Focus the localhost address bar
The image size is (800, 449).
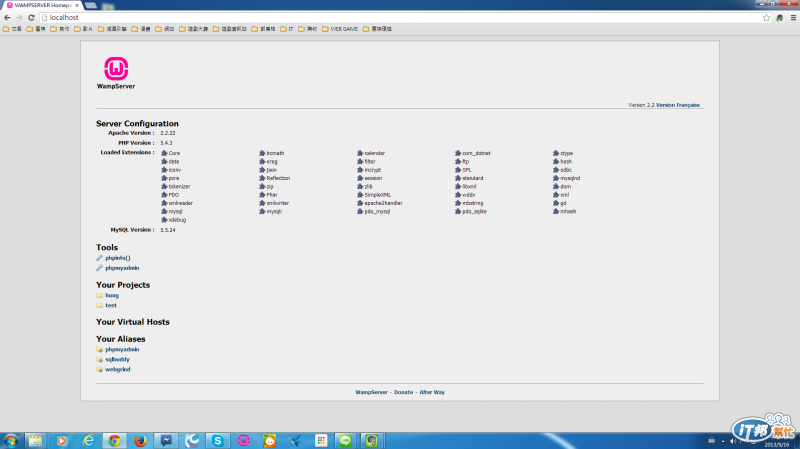[x=401, y=17]
